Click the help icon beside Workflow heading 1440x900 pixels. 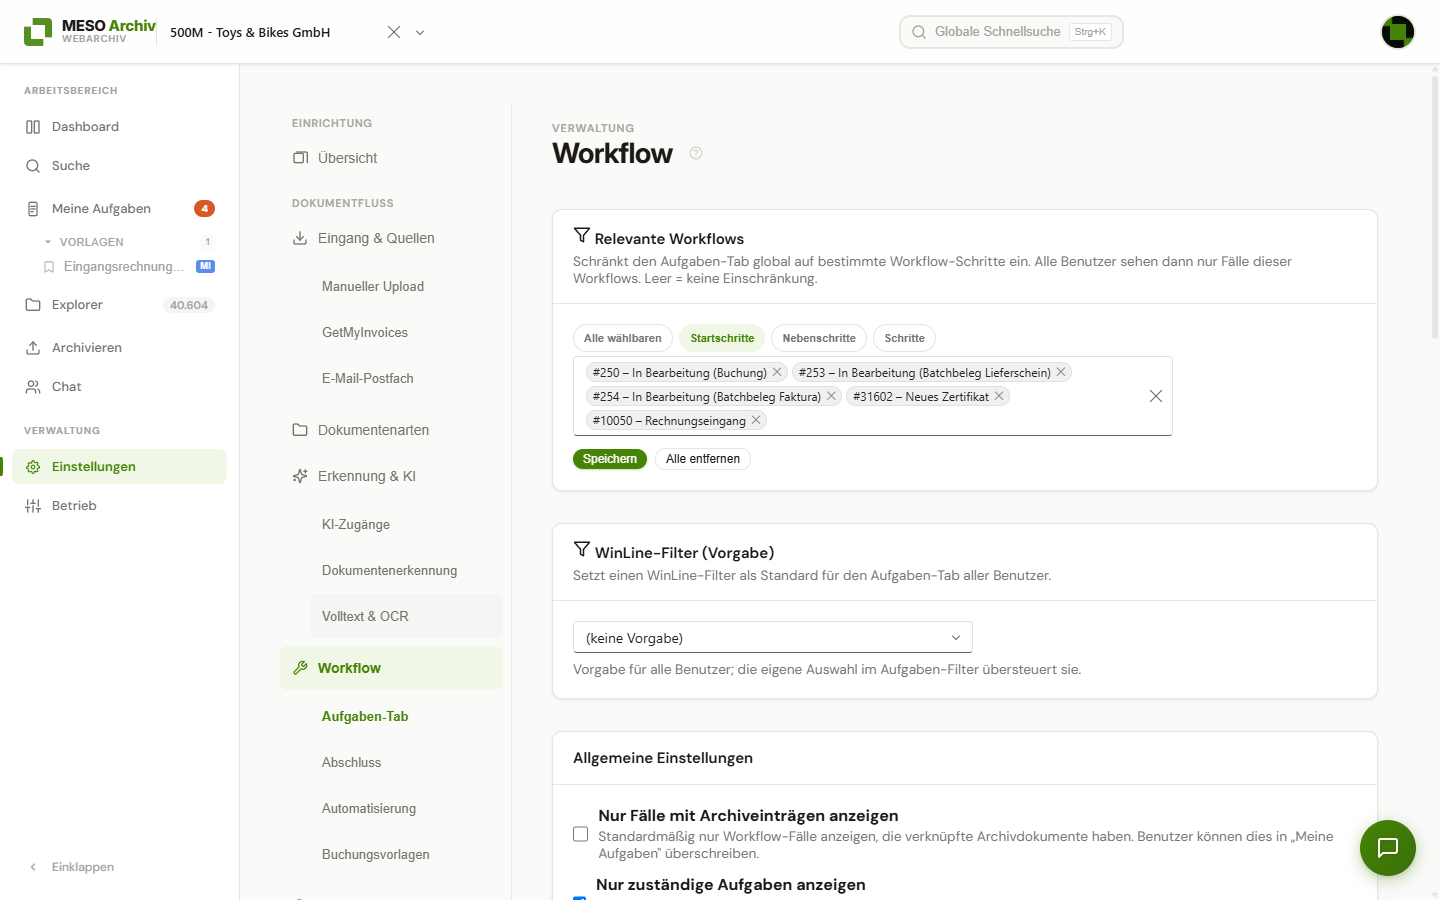click(x=696, y=153)
